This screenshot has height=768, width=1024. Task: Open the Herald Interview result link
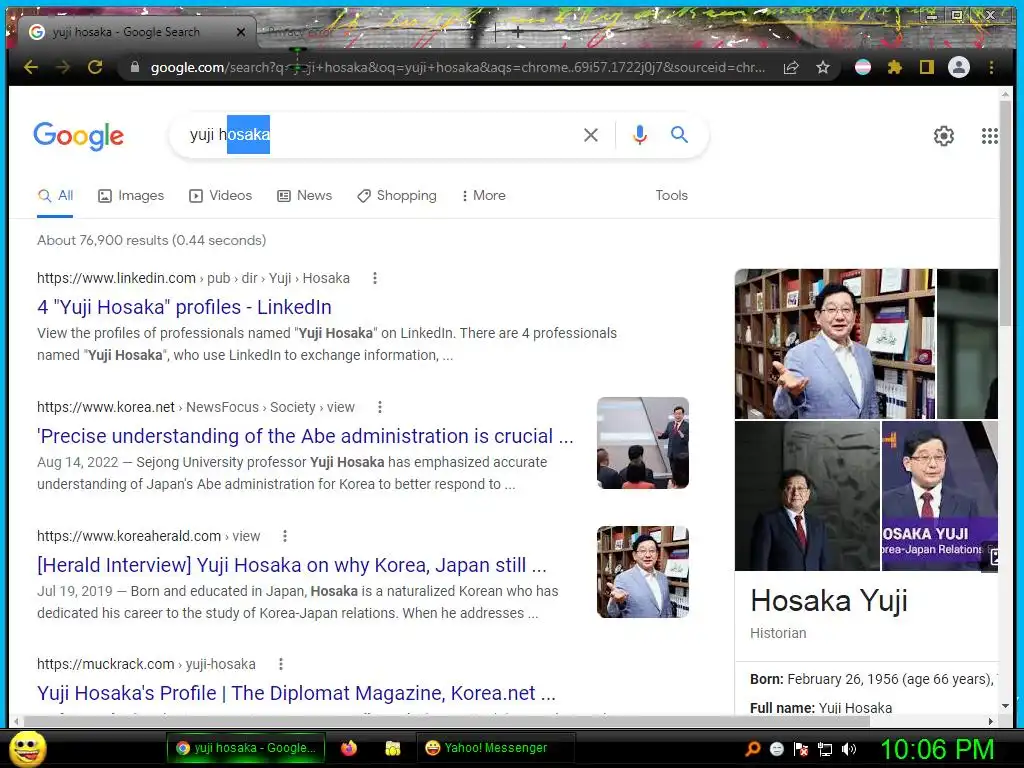coord(292,565)
